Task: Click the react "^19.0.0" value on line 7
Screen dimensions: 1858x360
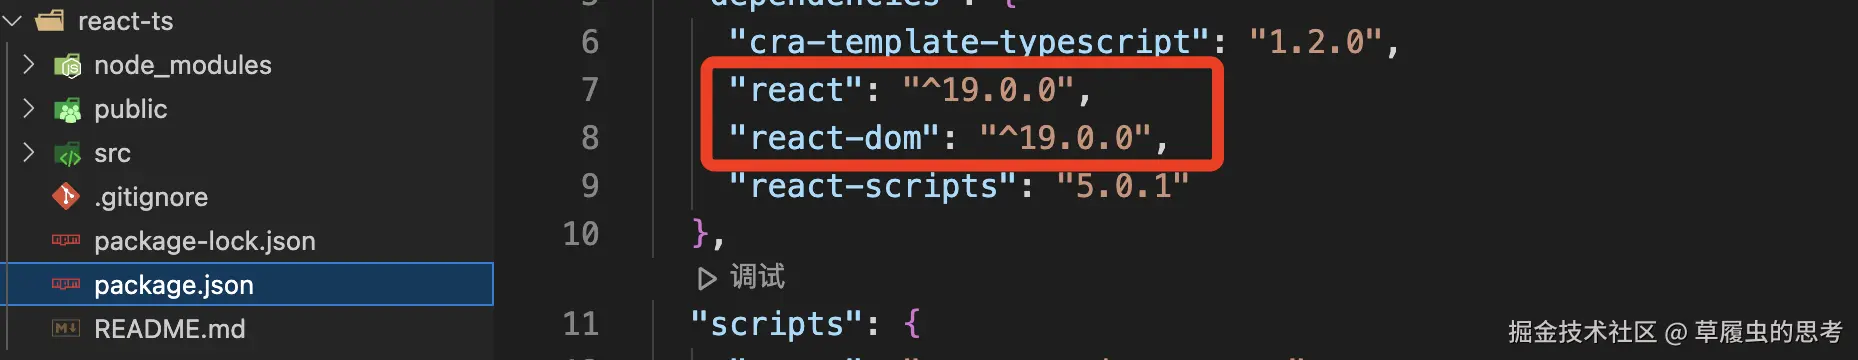Action: [x=988, y=90]
